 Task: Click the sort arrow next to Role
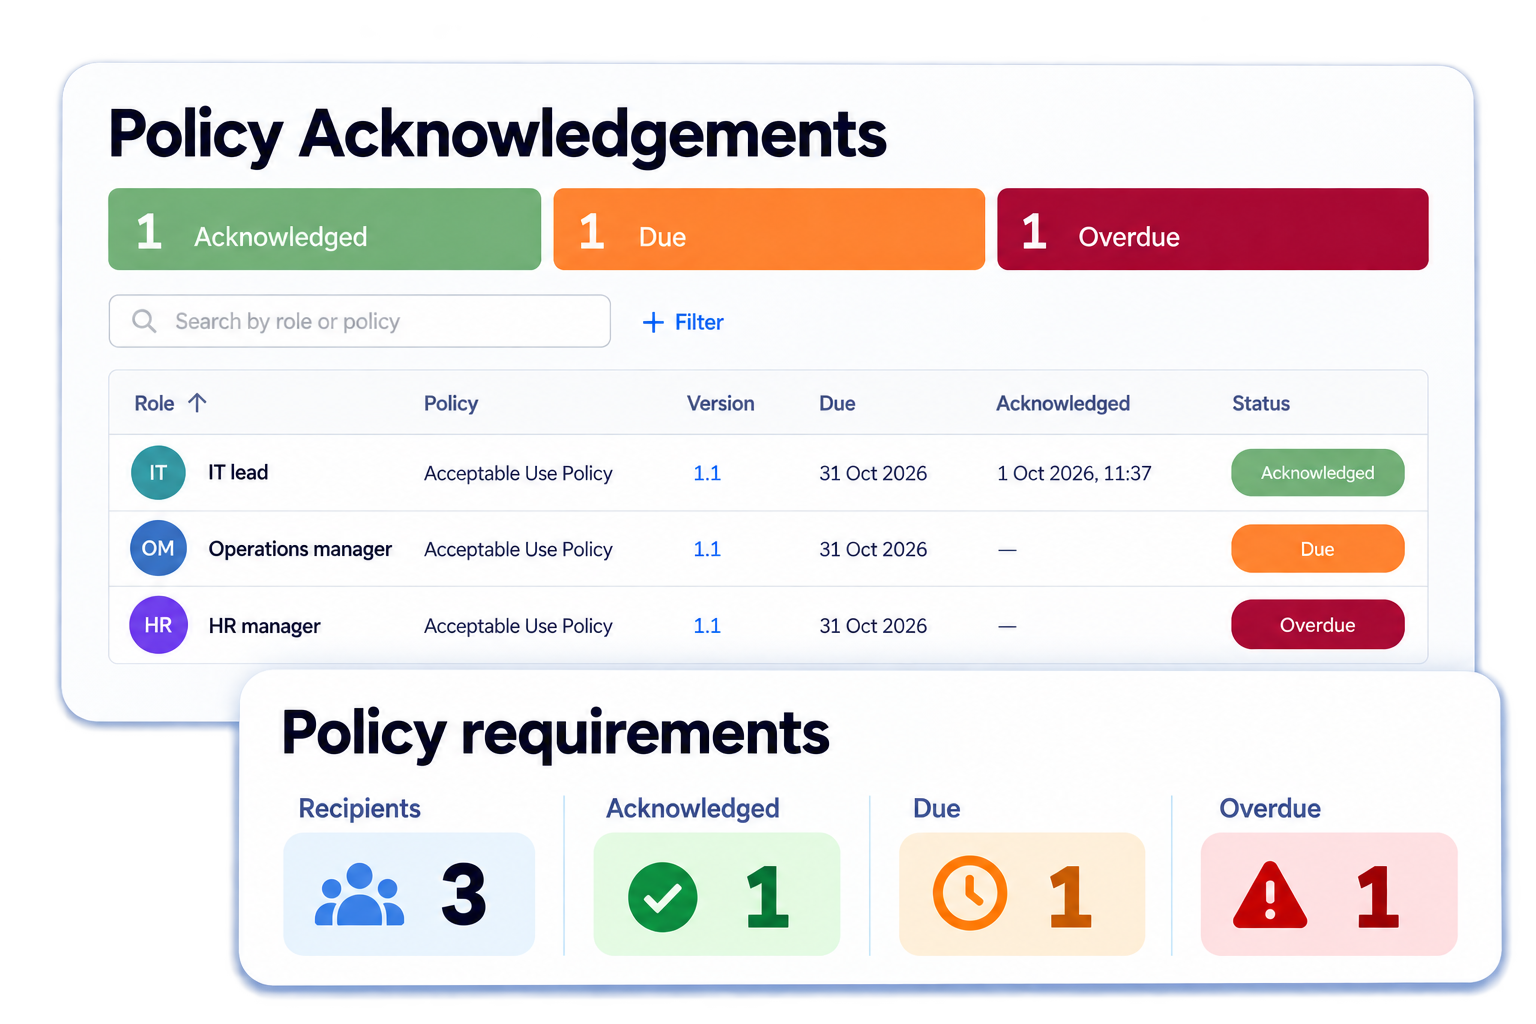(x=197, y=403)
